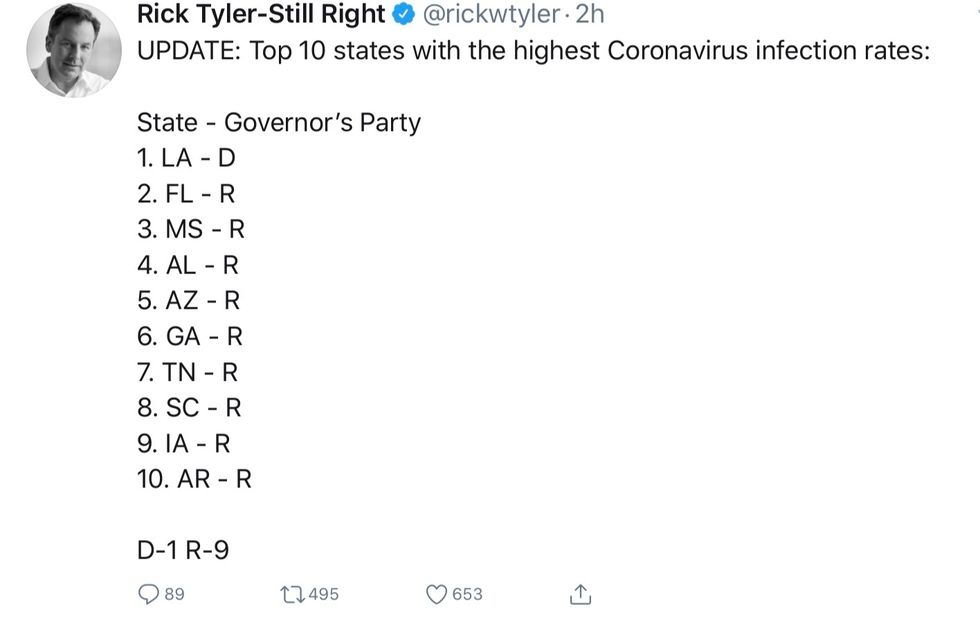Click the 5. AZ - R entry
Screen dimensions: 980x619
[x=189, y=301]
